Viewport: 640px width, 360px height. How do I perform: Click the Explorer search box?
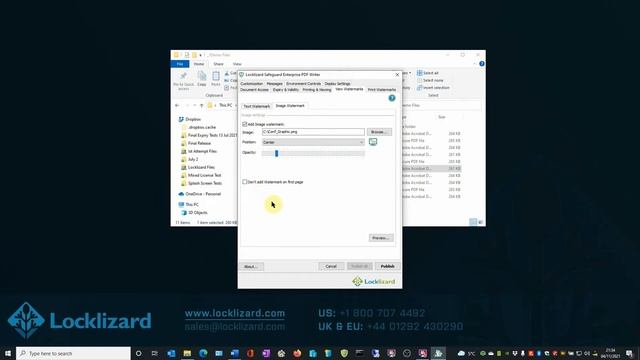tap(441, 105)
